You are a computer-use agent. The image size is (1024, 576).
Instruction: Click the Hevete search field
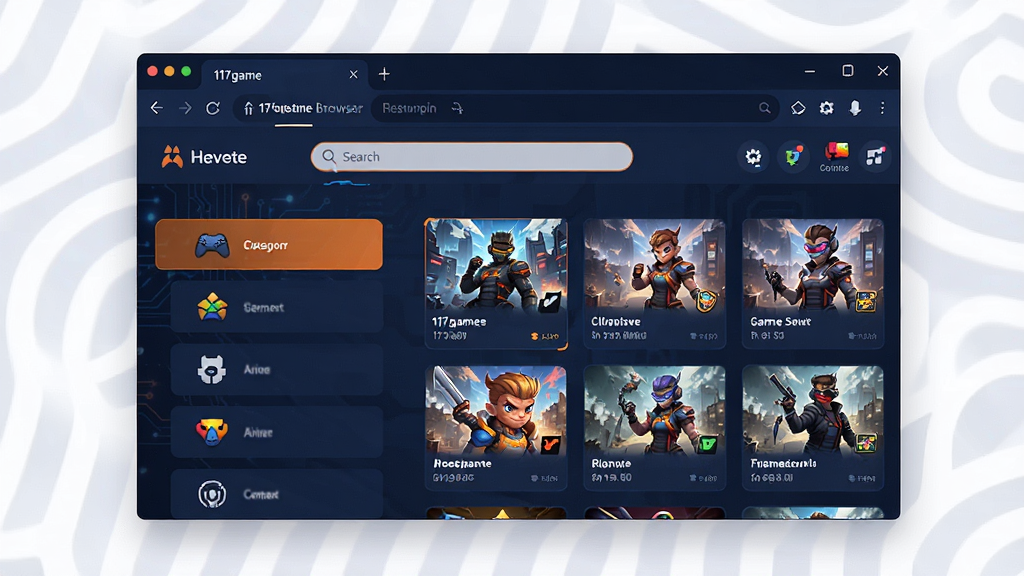pyautogui.click(x=472, y=157)
